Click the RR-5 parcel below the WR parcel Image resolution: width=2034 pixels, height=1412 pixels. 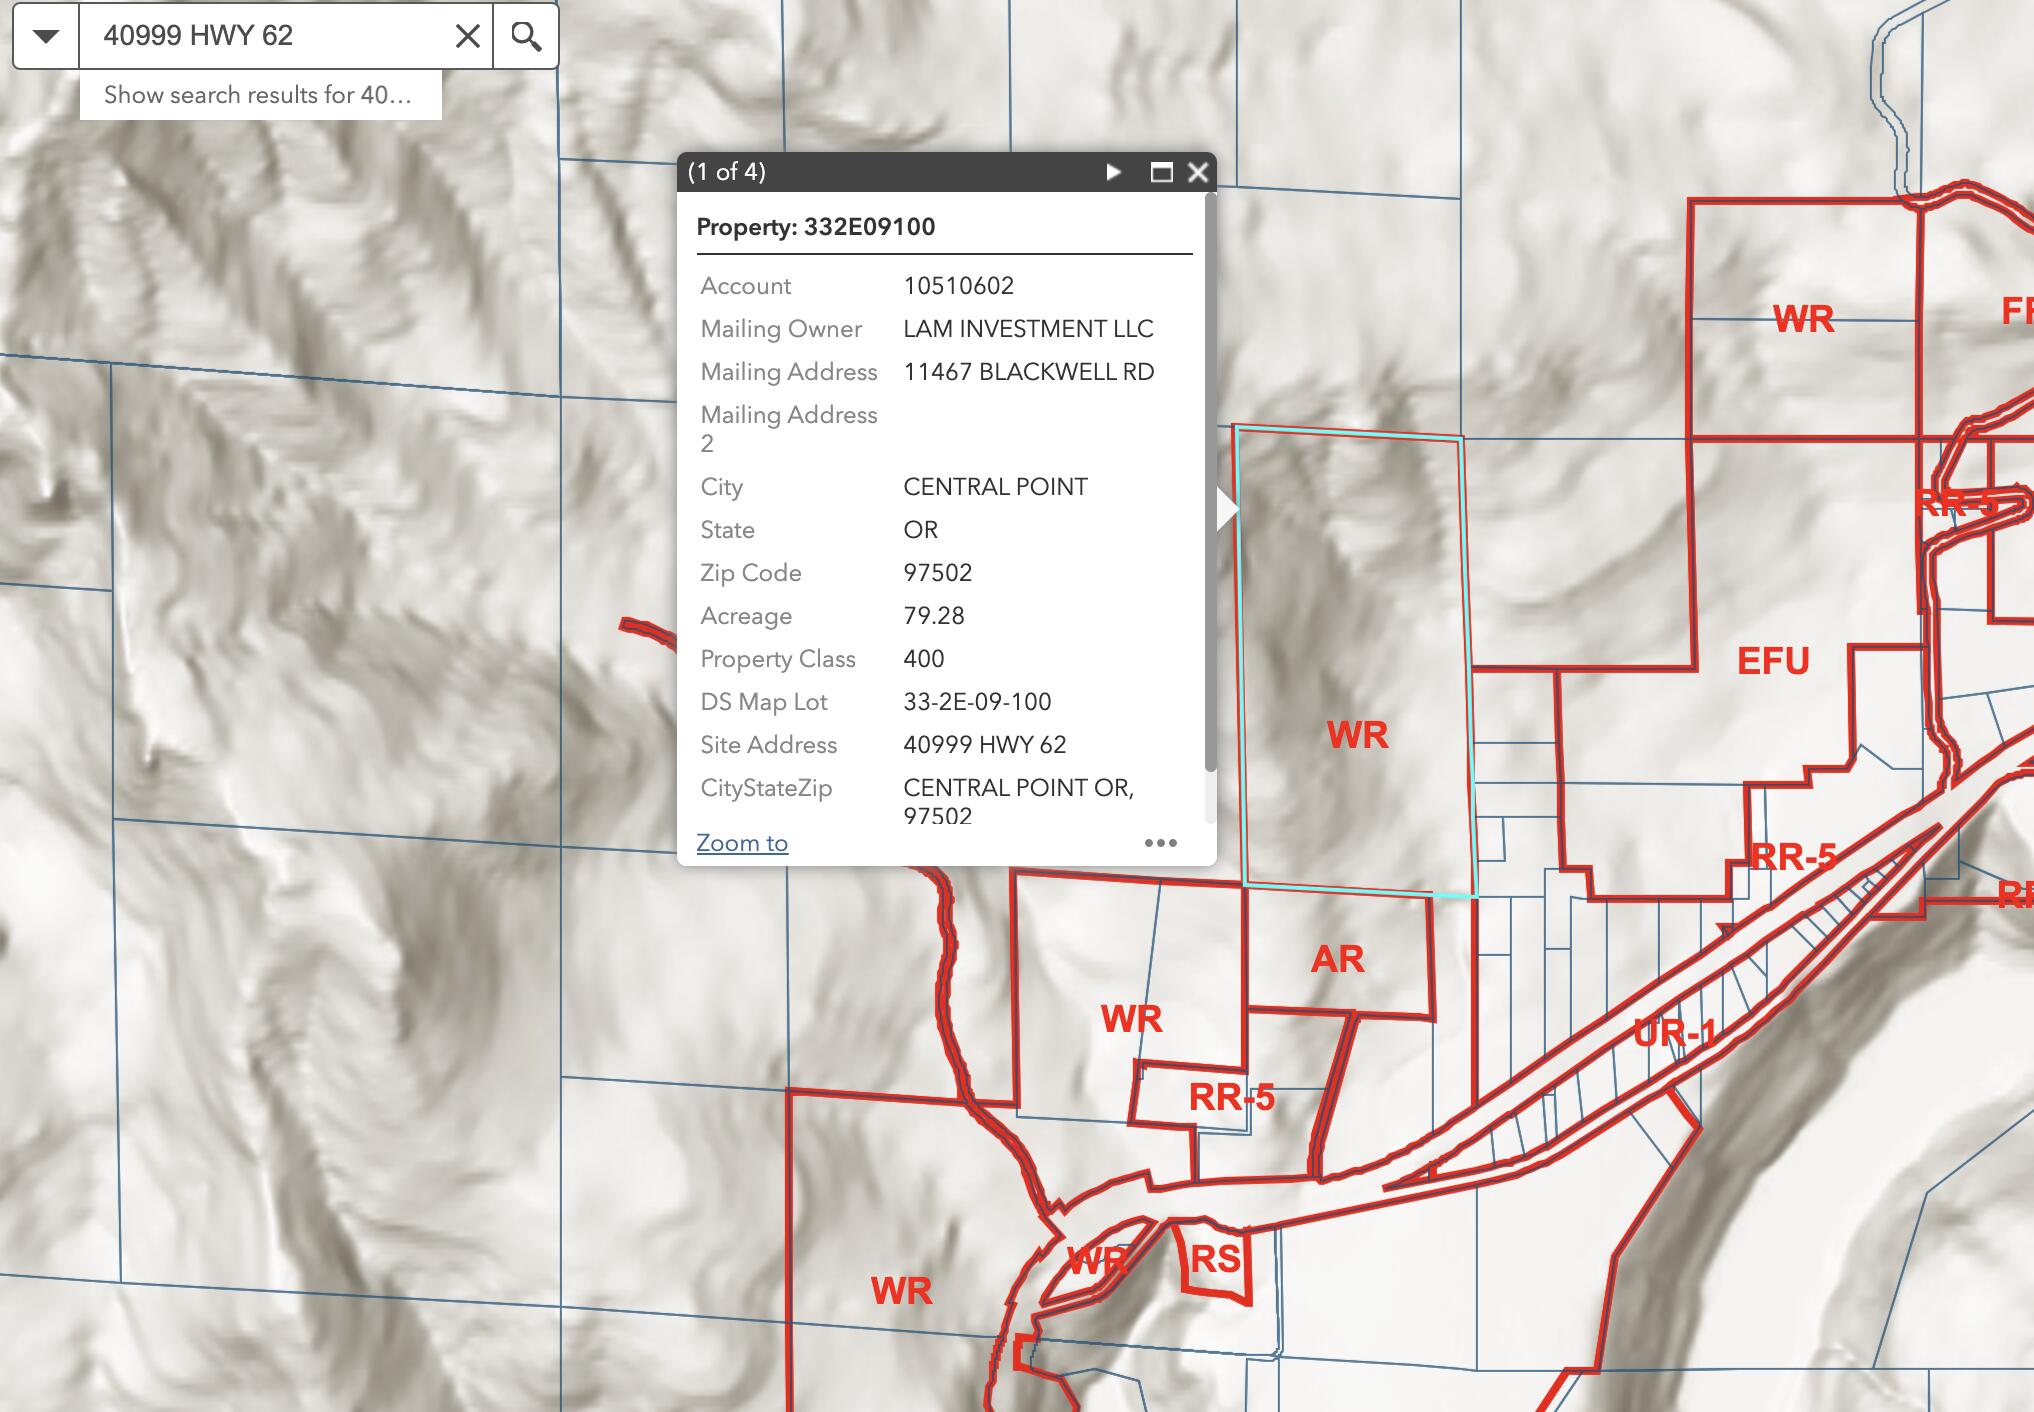pyautogui.click(x=1231, y=1097)
